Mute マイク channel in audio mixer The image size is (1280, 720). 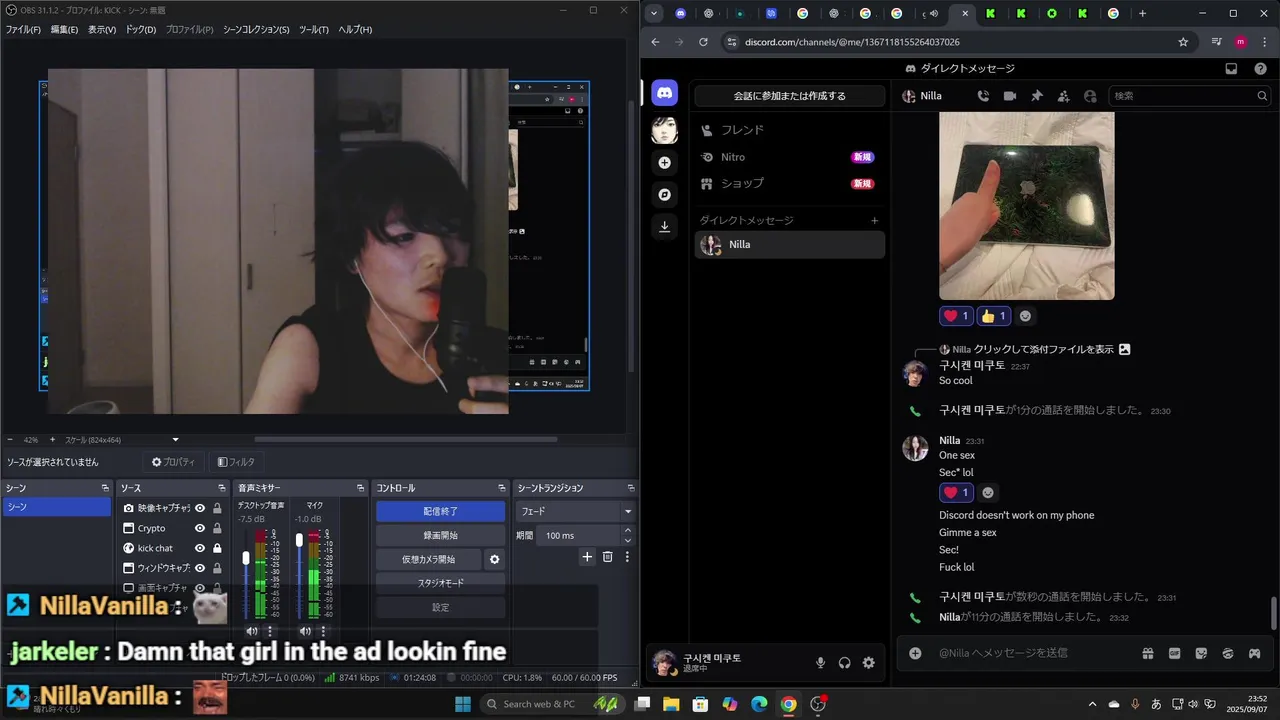(305, 631)
